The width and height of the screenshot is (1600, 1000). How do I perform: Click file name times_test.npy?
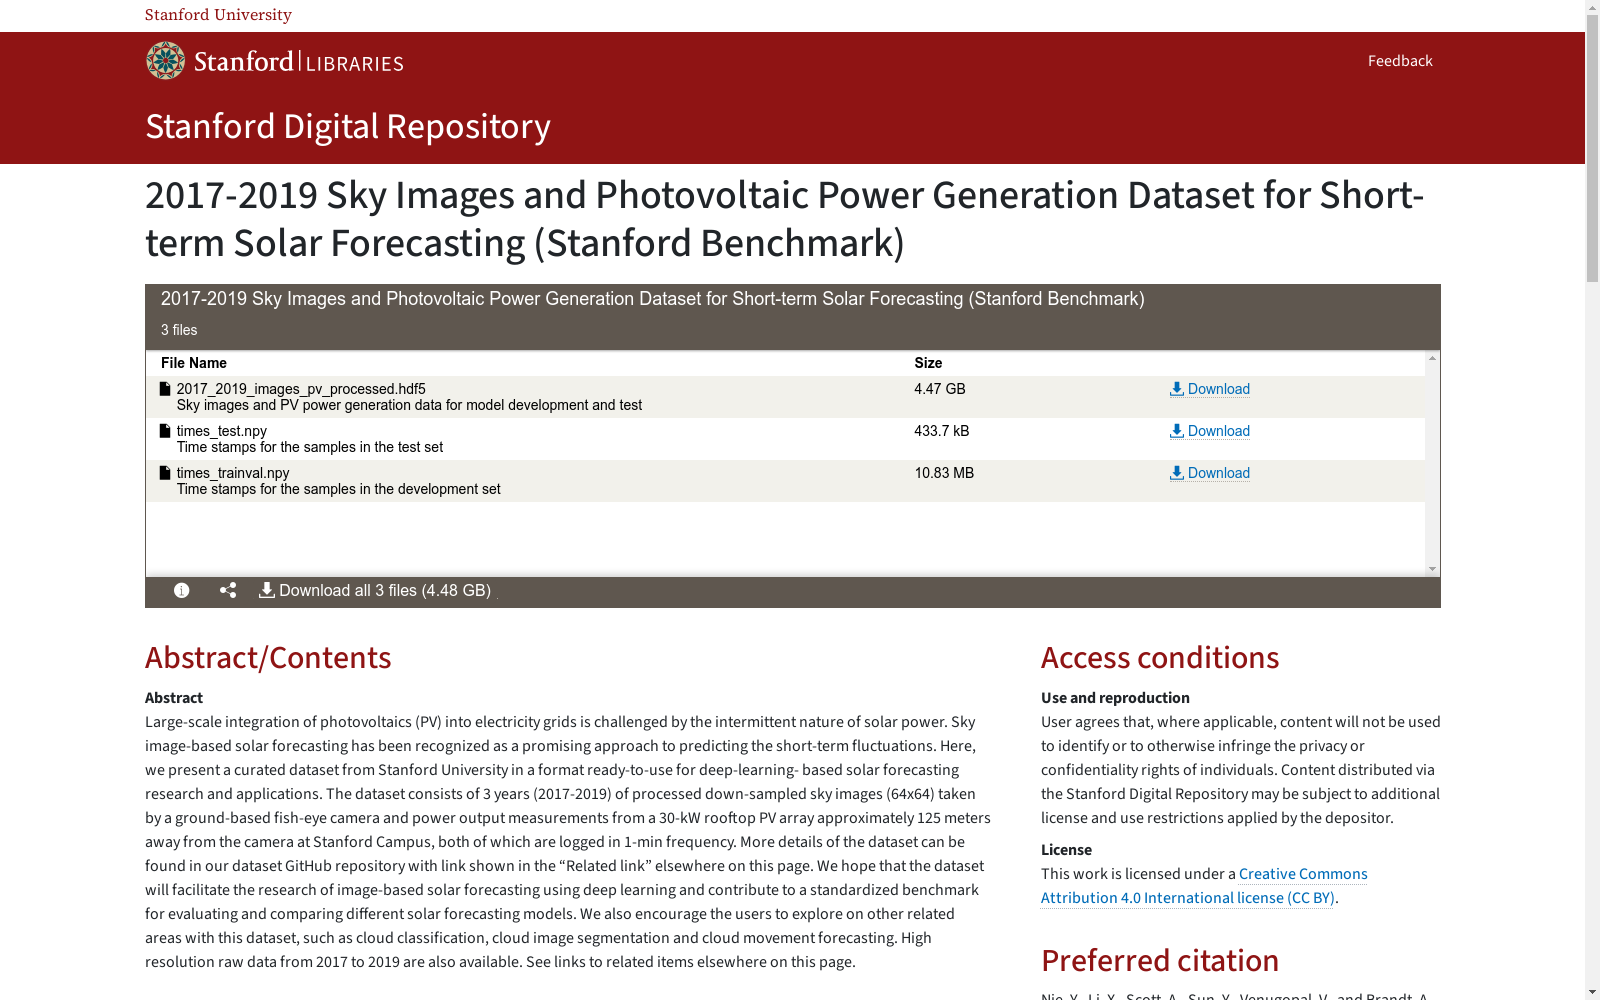(x=222, y=431)
